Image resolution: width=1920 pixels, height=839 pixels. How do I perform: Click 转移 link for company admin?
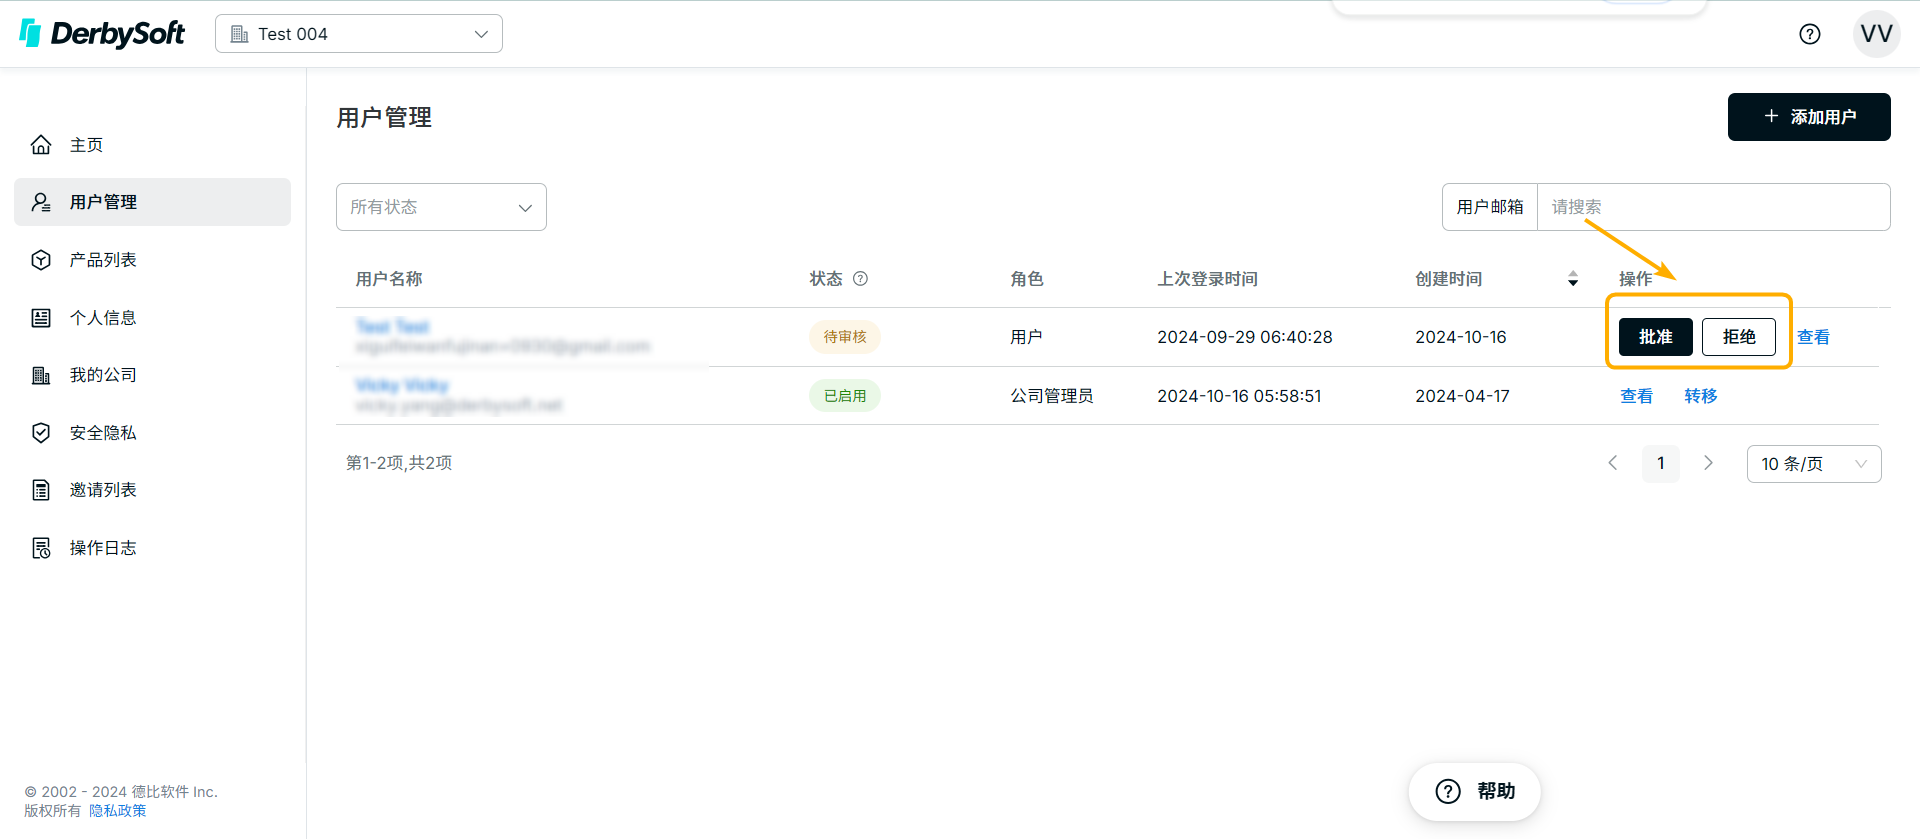pyautogui.click(x=1700, y=396)
